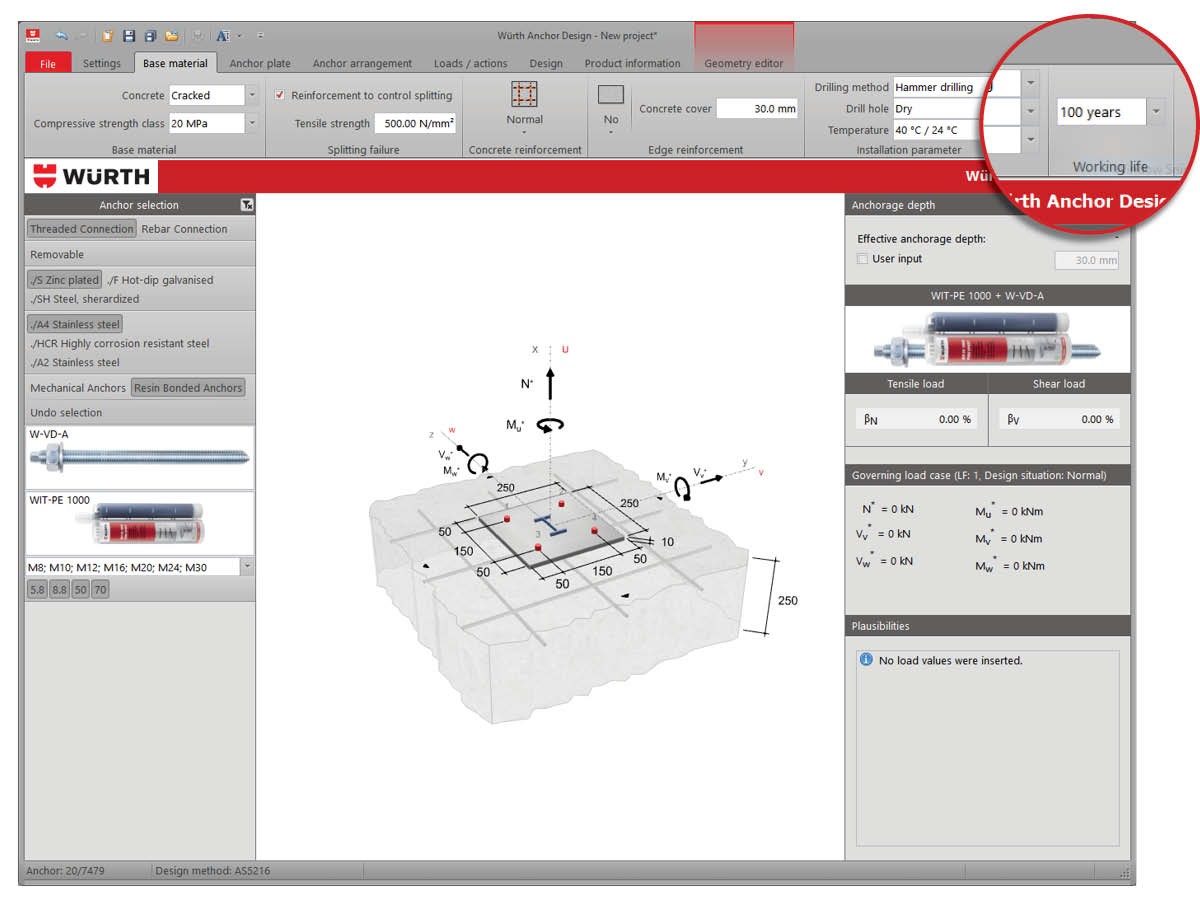This screenshot has height=900, width=1200.
Task: Expand the Normal concrete reinforcement dropdown arrow
Action: 524,133
